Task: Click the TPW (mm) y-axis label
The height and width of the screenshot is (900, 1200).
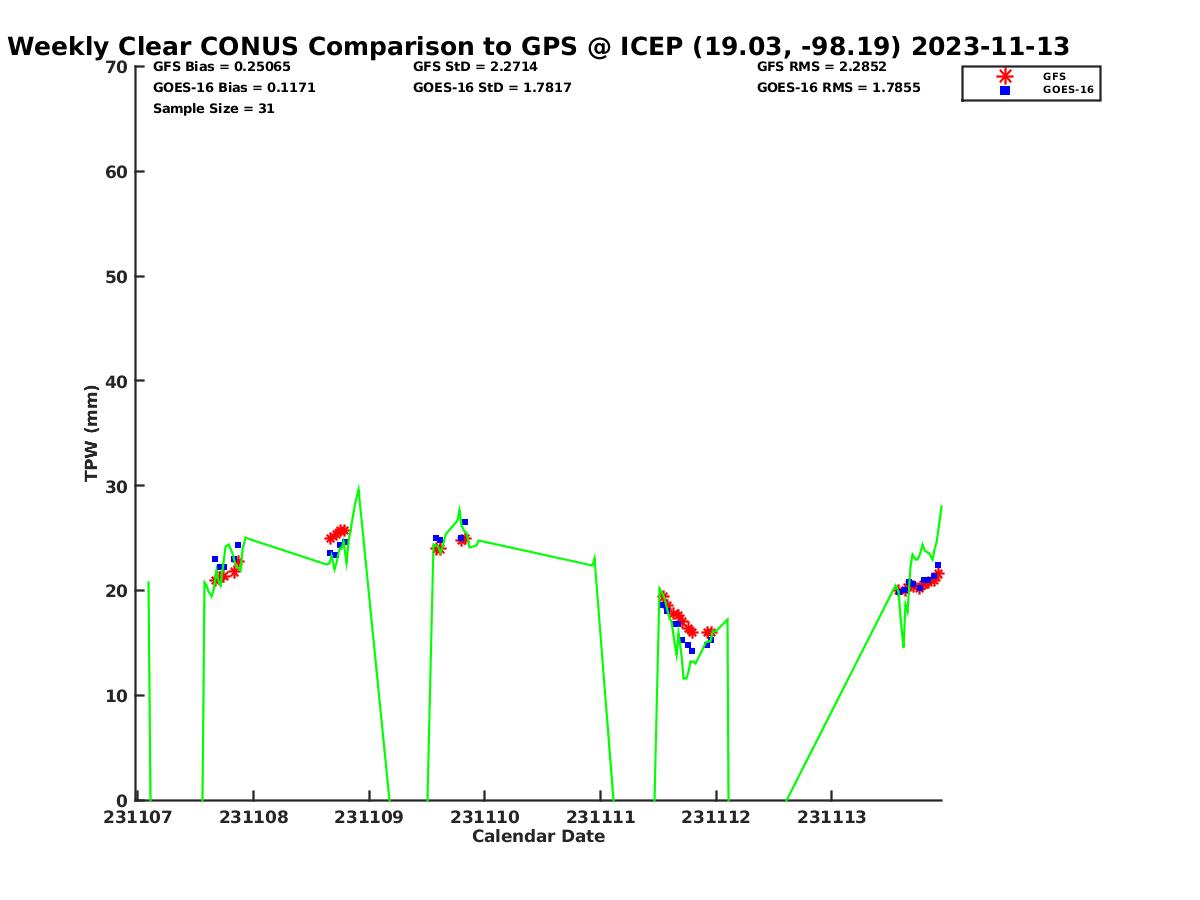Action: tap(92, 433)
